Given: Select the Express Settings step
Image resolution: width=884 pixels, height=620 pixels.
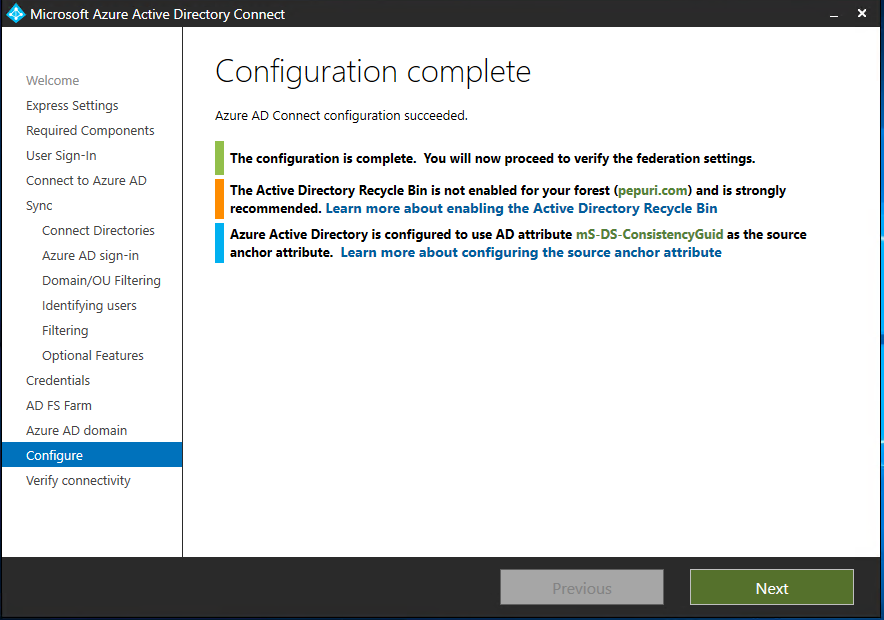Looking at the screenshot, I should pos(72,105).
